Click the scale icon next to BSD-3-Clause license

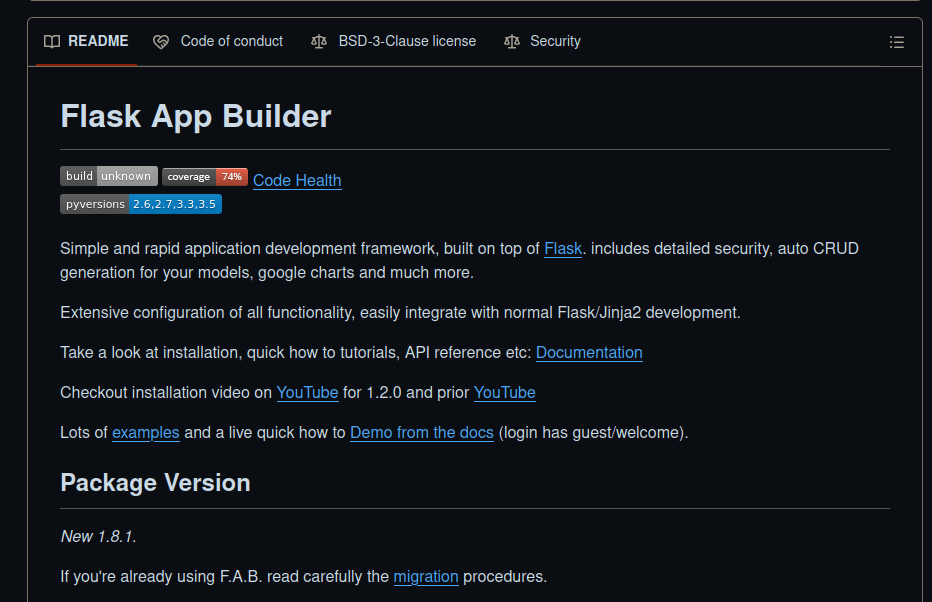coord(319,42)
